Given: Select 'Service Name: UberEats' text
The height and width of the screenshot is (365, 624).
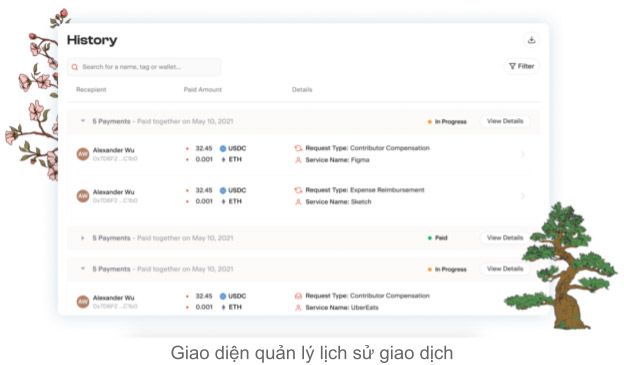Looking at the screenshot, I should pos(342,308).
